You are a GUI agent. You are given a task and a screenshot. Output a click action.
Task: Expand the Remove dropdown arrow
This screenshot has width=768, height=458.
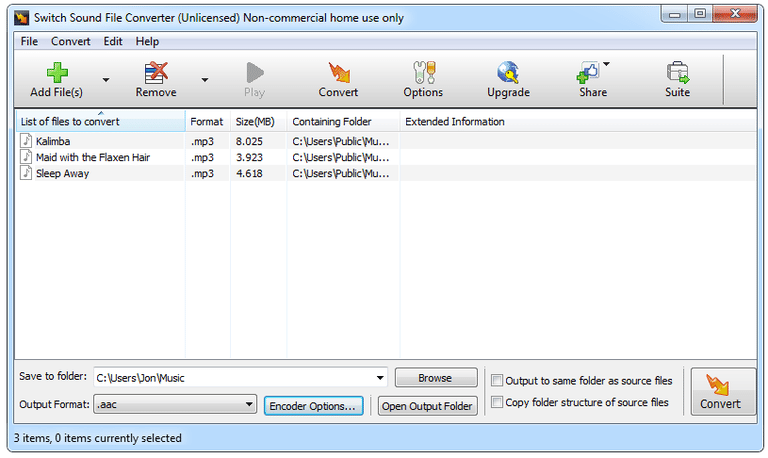pyautogui.click(x=204, y=80)
